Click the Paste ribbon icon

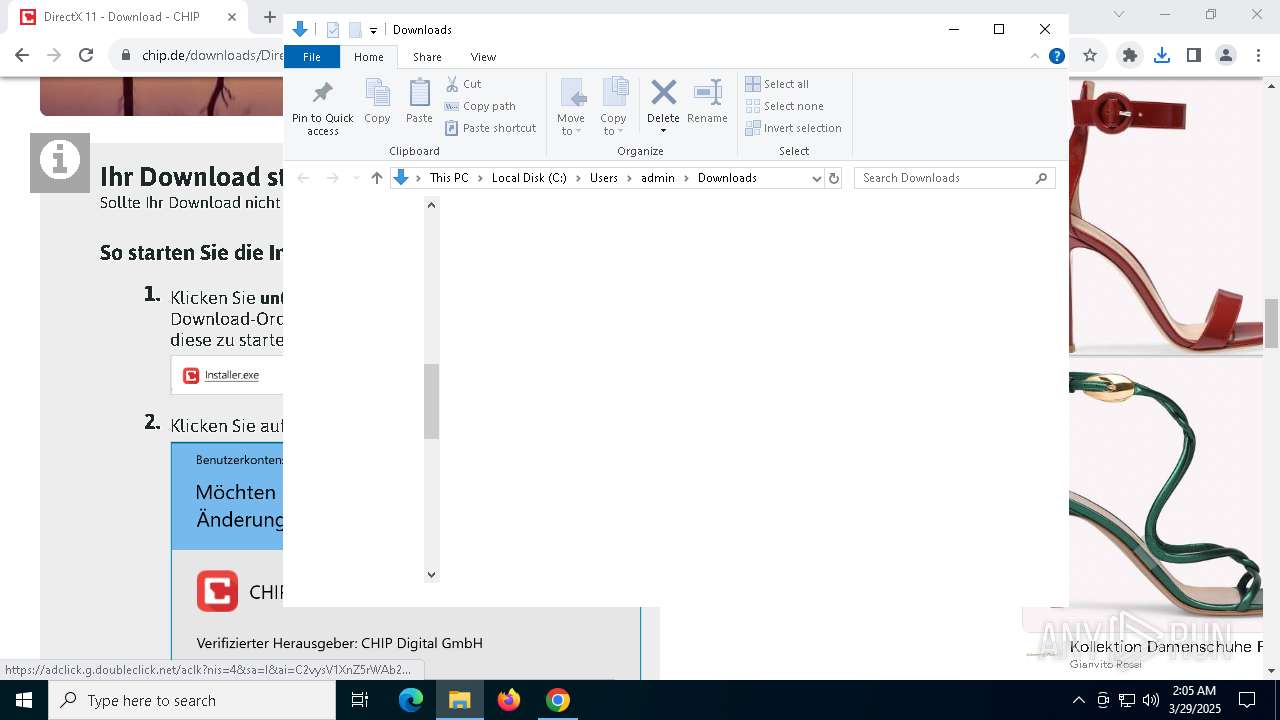pyautogui.click(x=419, y=102)
